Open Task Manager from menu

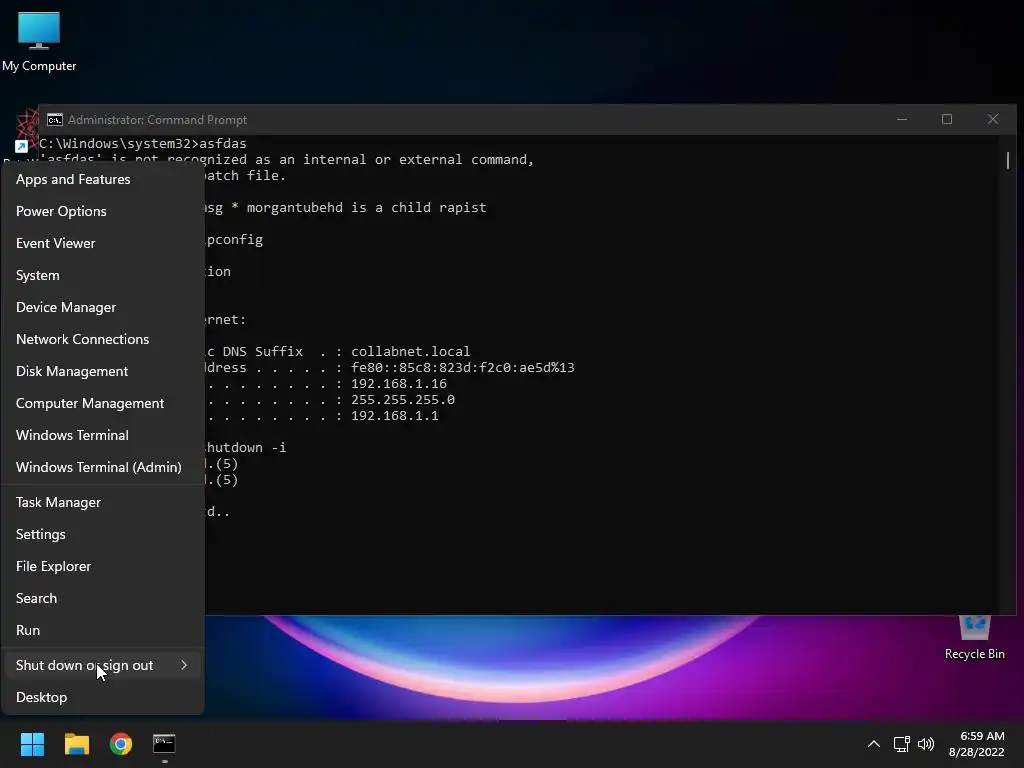pos(103,502)
